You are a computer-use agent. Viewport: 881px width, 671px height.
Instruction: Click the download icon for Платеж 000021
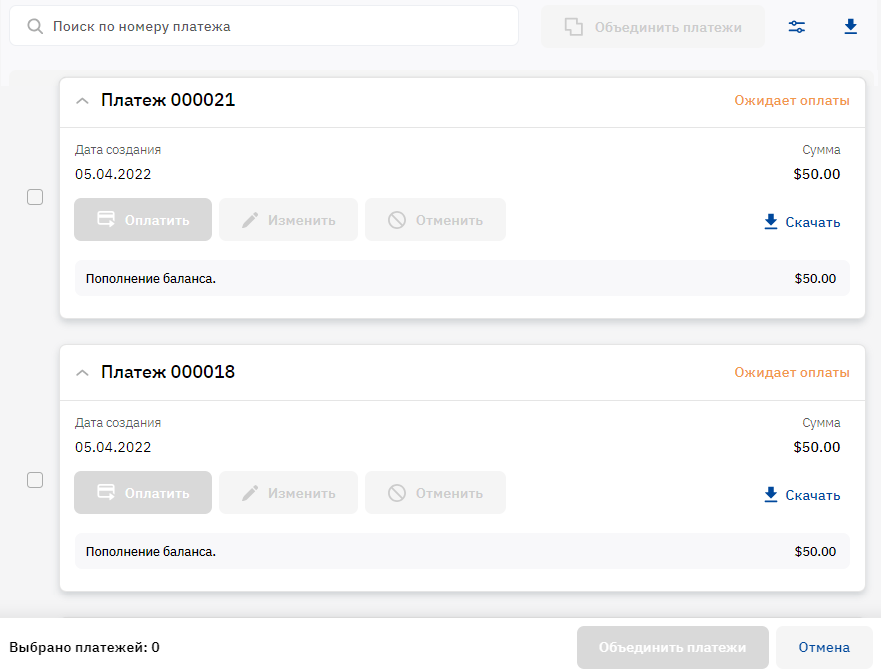coord(771,221)
